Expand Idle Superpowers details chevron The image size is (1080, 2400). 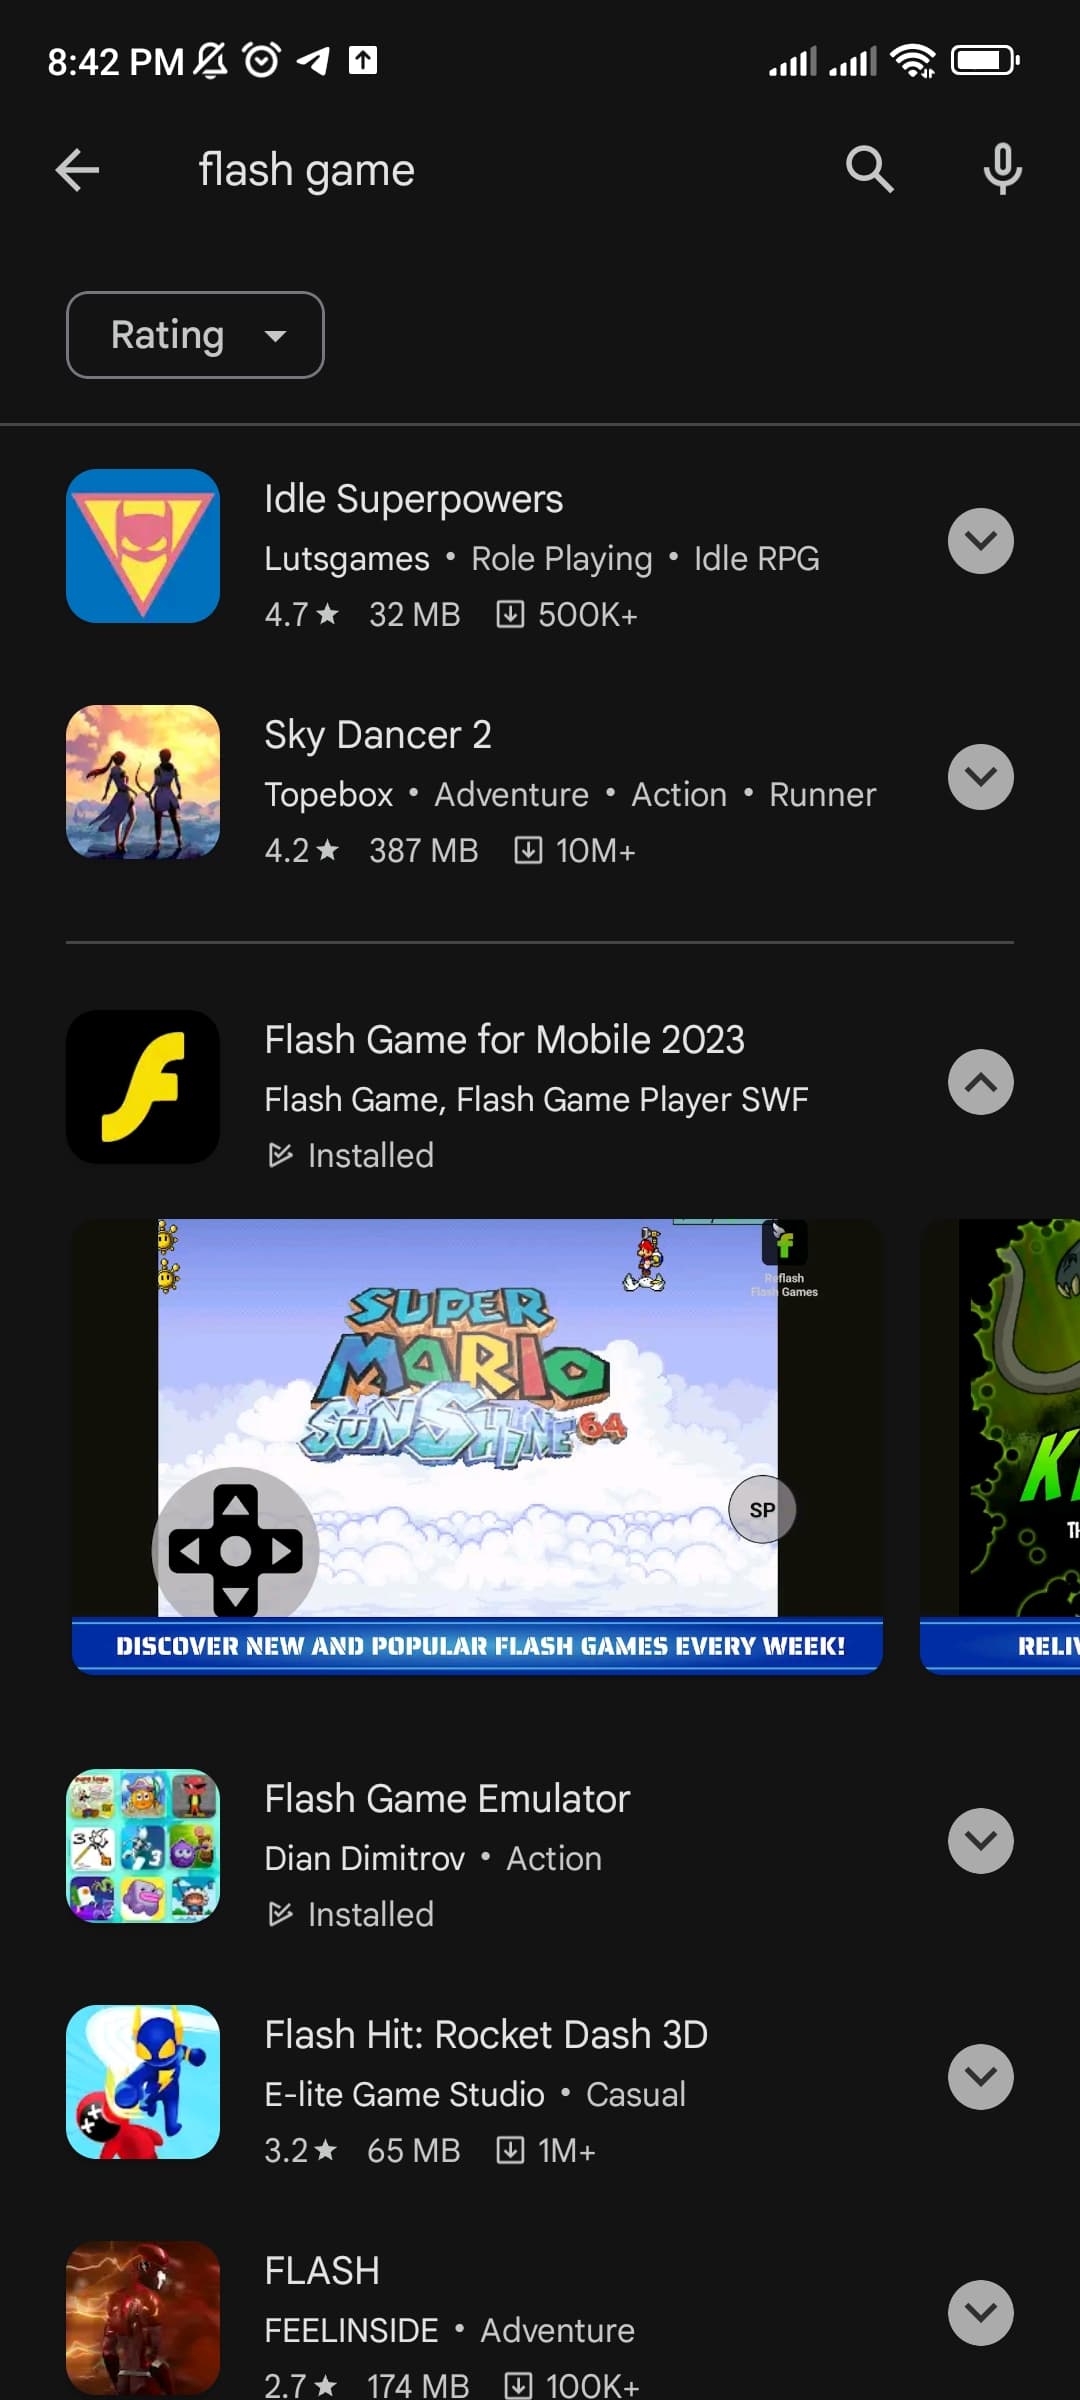tap(980, 541)
